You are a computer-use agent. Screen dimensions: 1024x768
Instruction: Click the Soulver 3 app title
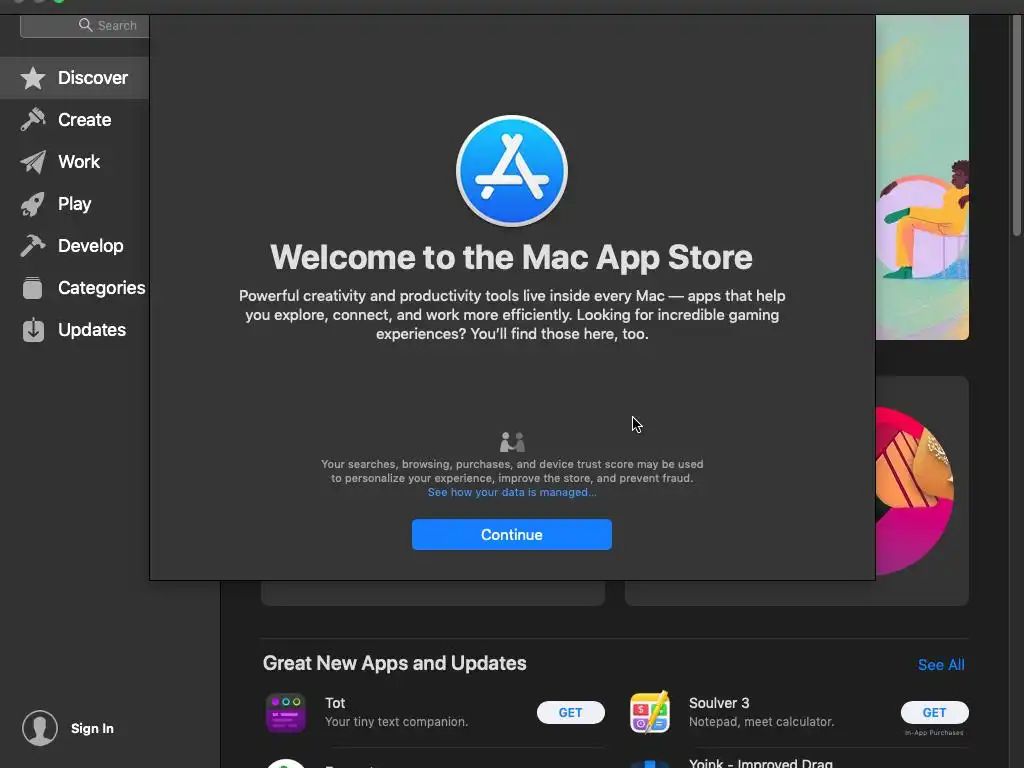point(719,703)
